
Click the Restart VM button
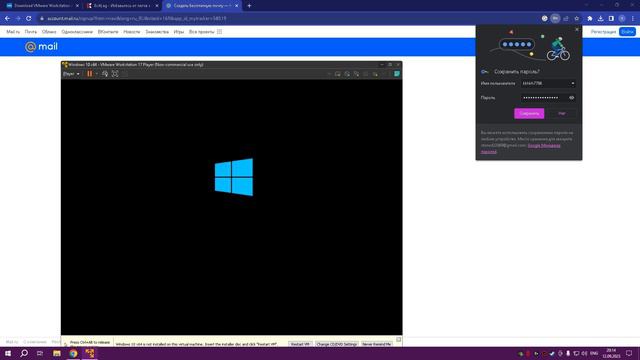click(x=300, y=344)
